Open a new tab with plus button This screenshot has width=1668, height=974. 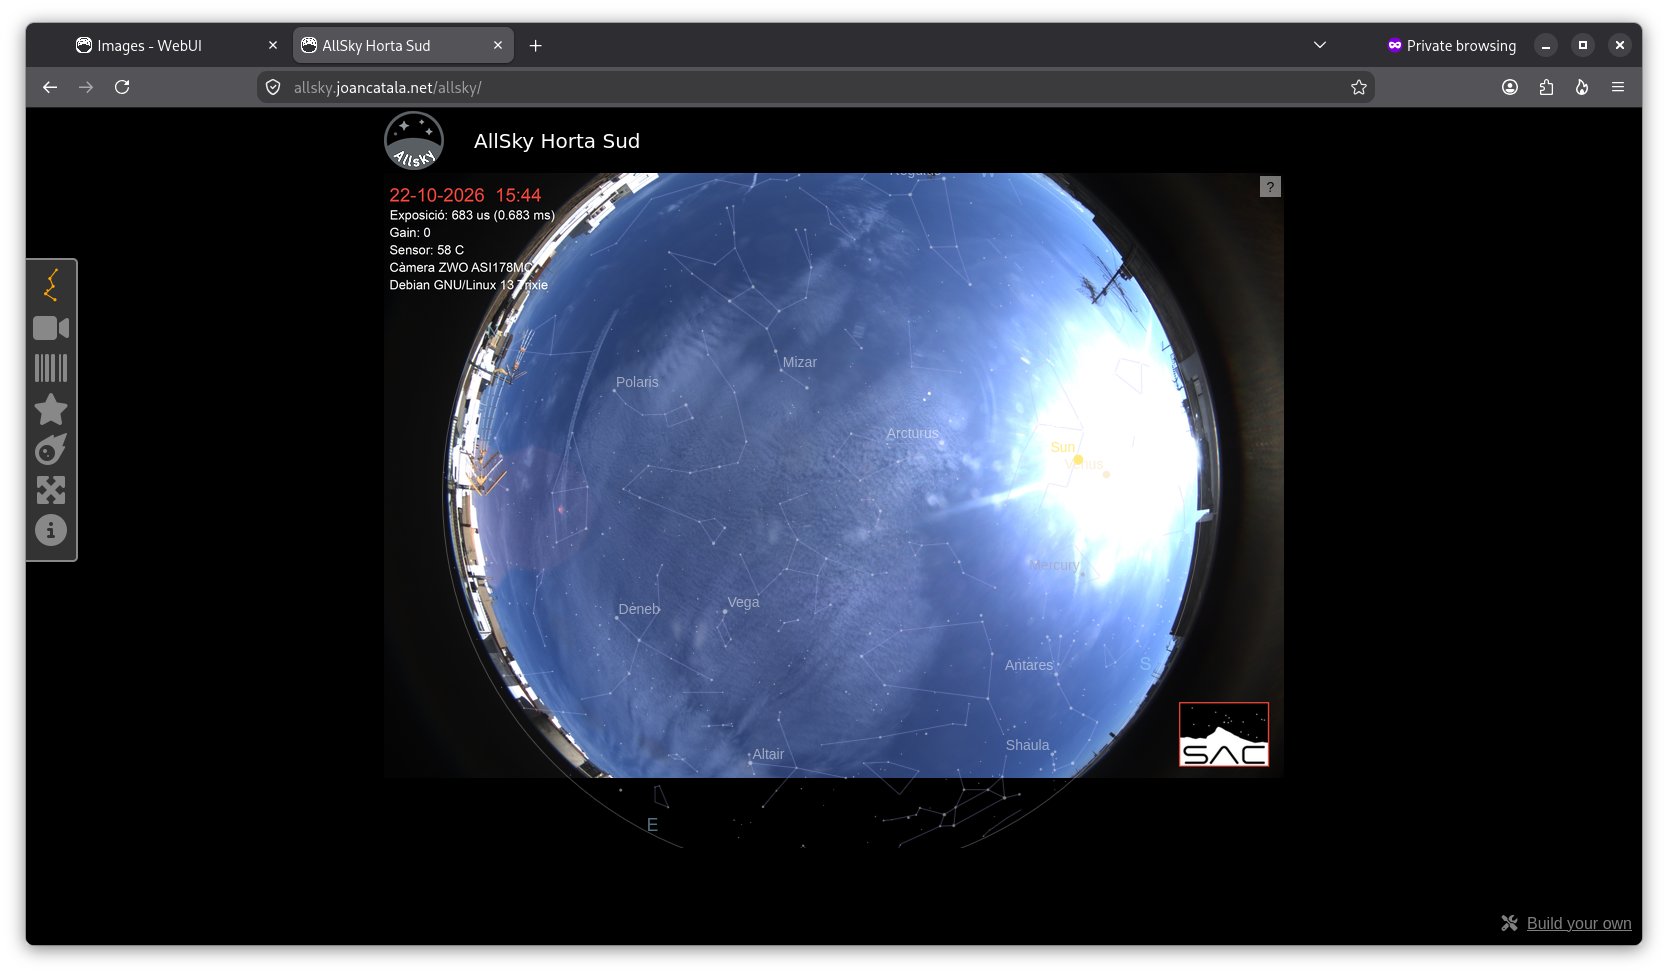pos(536,45)
